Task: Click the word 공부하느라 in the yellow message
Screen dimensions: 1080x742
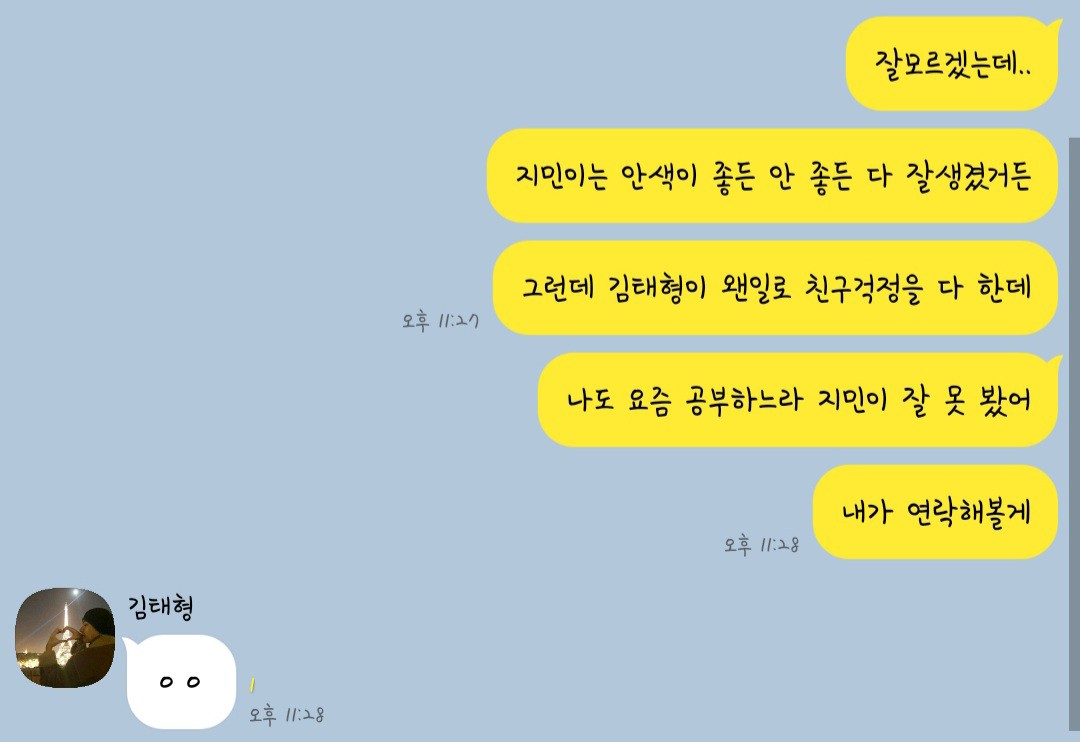Action: point(744,400)
